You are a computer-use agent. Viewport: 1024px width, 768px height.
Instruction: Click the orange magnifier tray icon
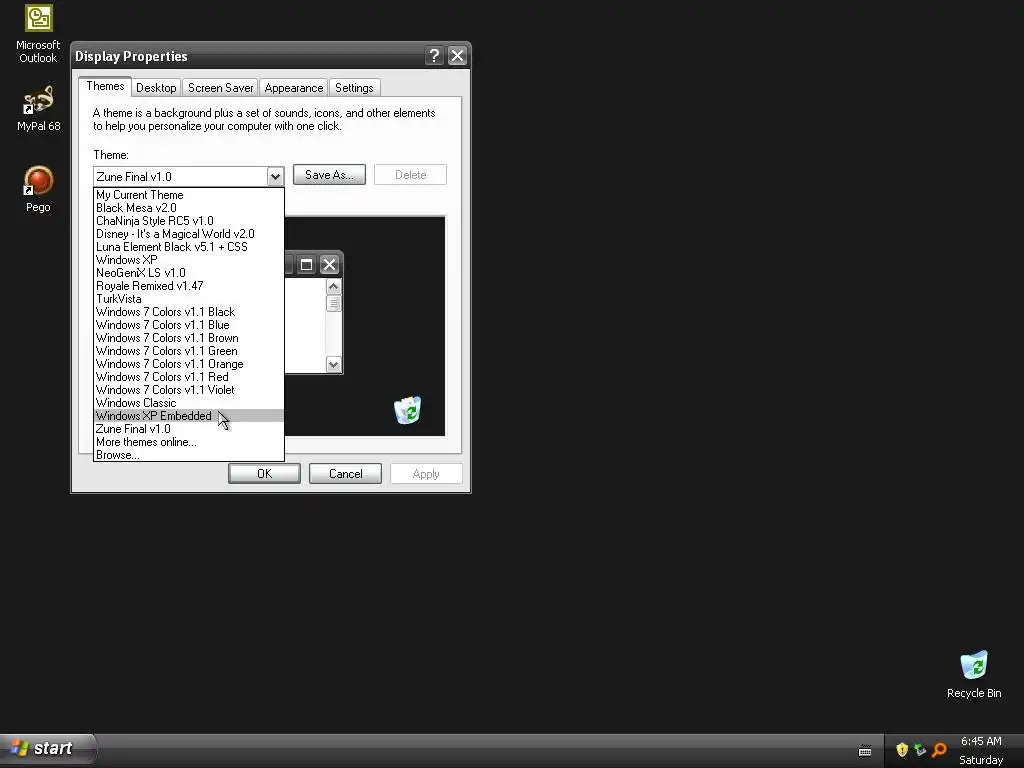click(939, 749)
